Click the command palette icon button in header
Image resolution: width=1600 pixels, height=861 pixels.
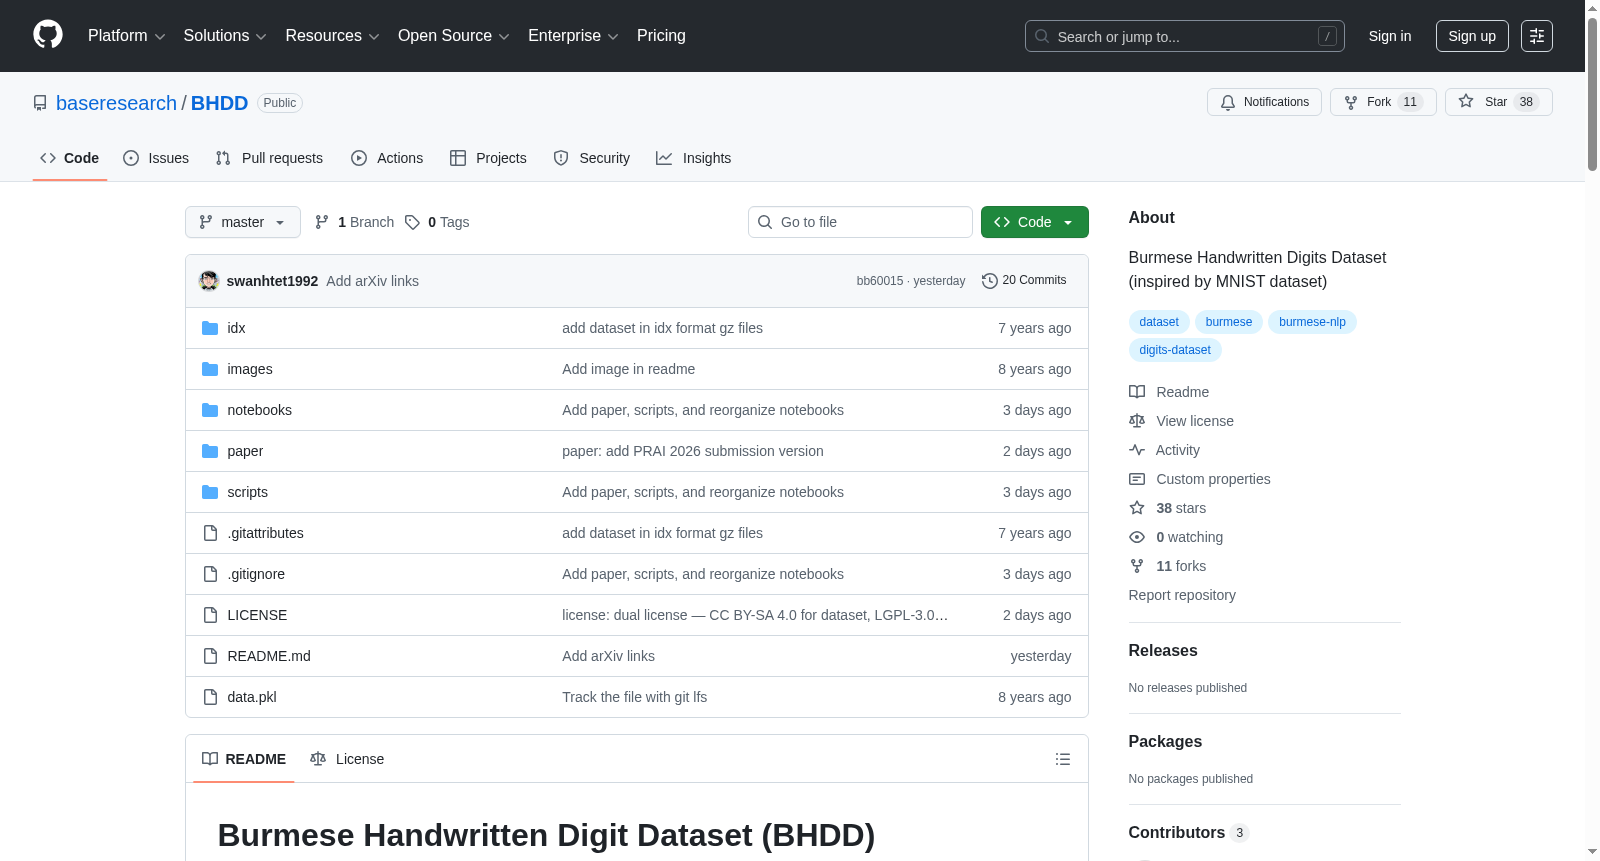[x=1537, y=36]
